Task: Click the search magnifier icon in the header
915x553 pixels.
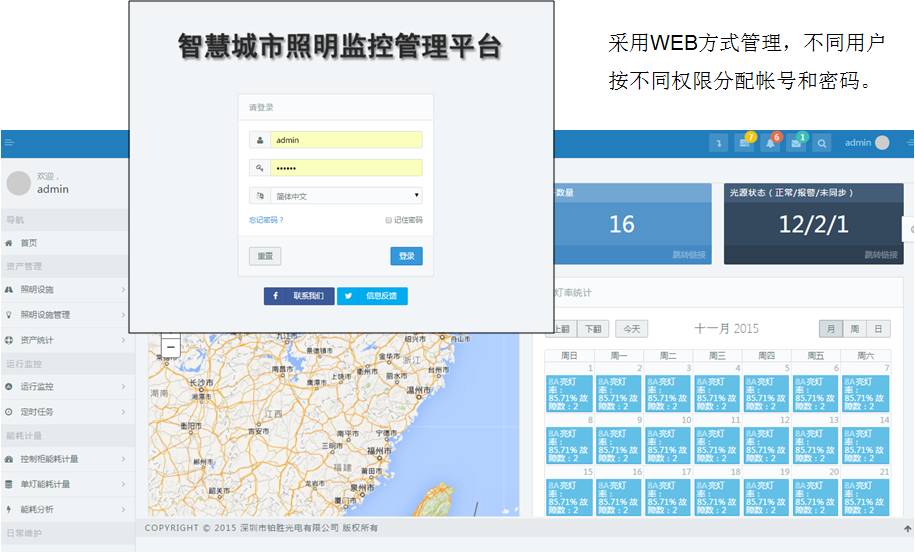Action: 822,144
